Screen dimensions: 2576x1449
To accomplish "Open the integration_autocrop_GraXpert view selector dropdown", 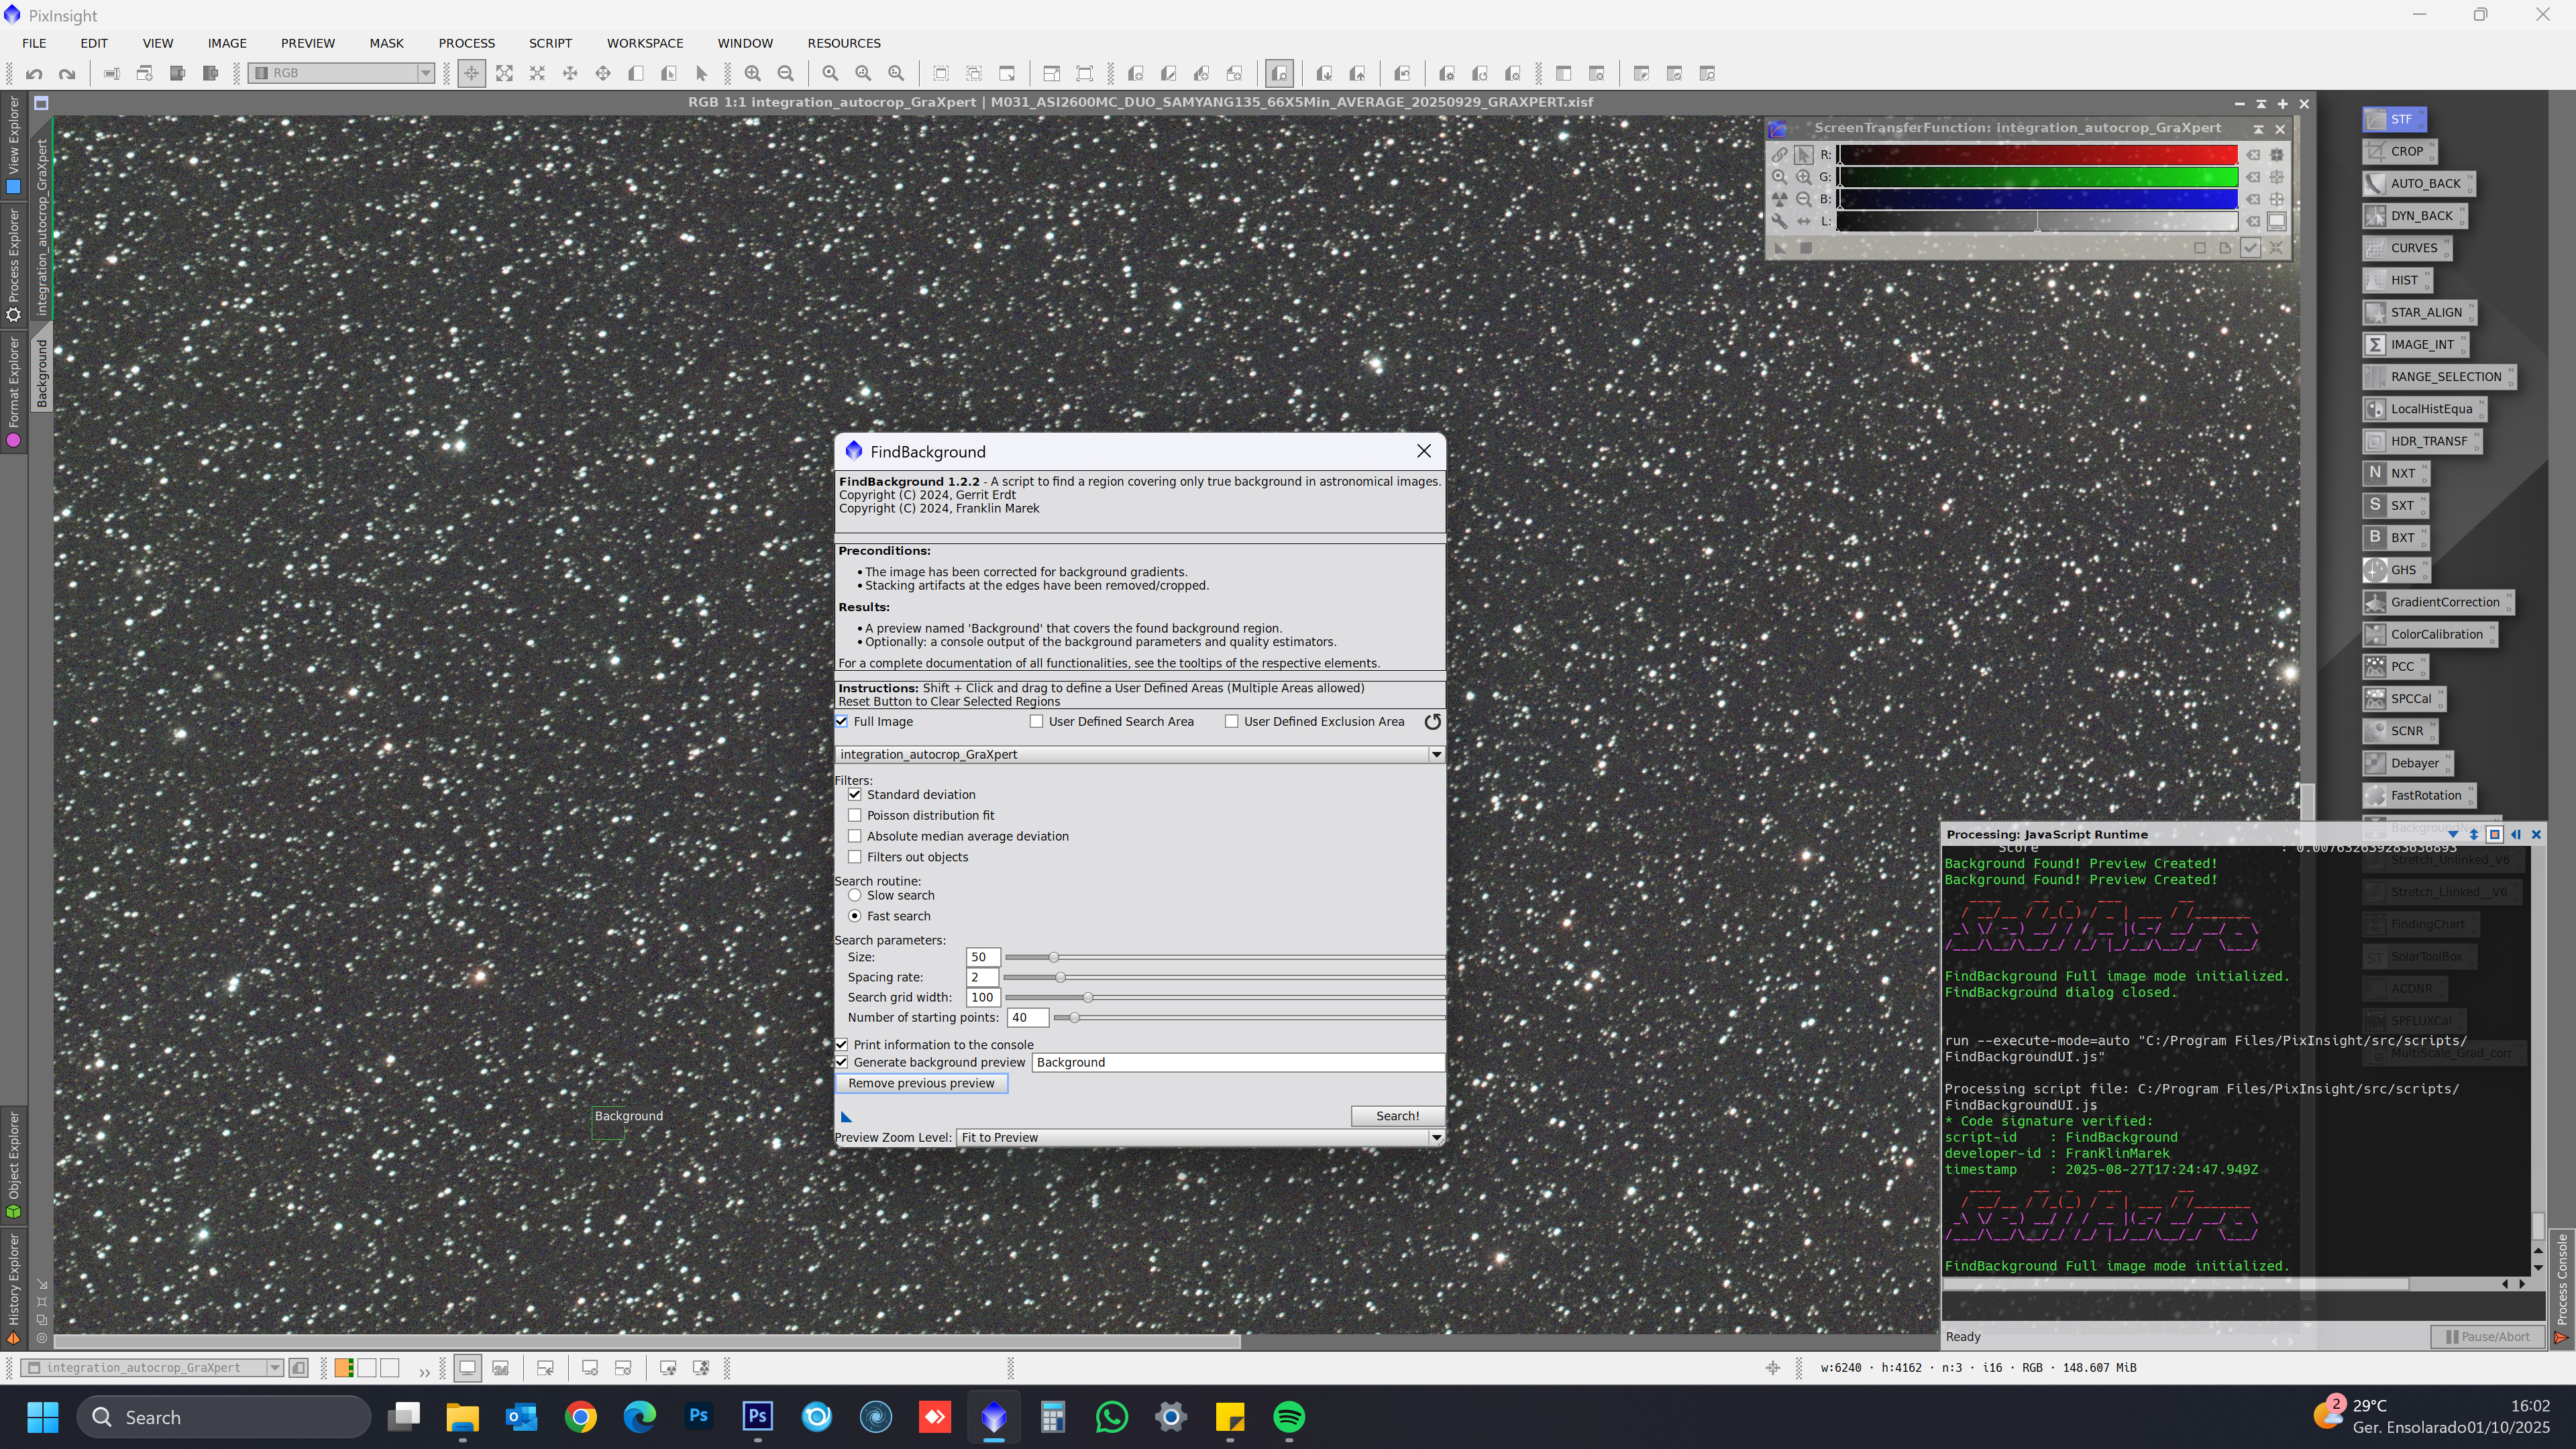I will [x=1436, y=755].
